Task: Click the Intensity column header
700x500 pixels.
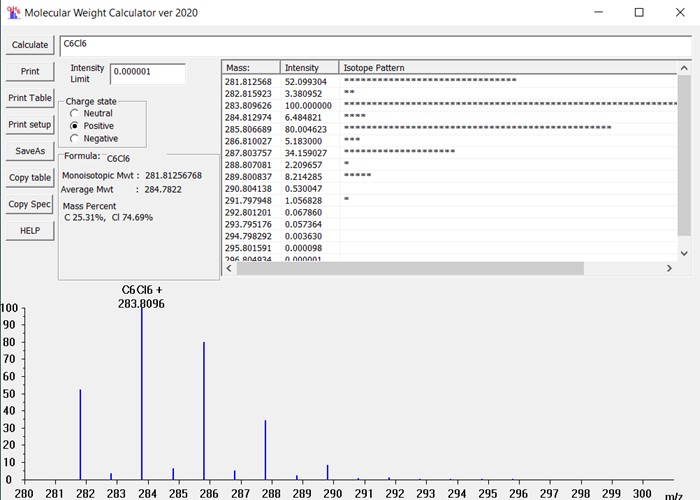Action: pos(309,67)
